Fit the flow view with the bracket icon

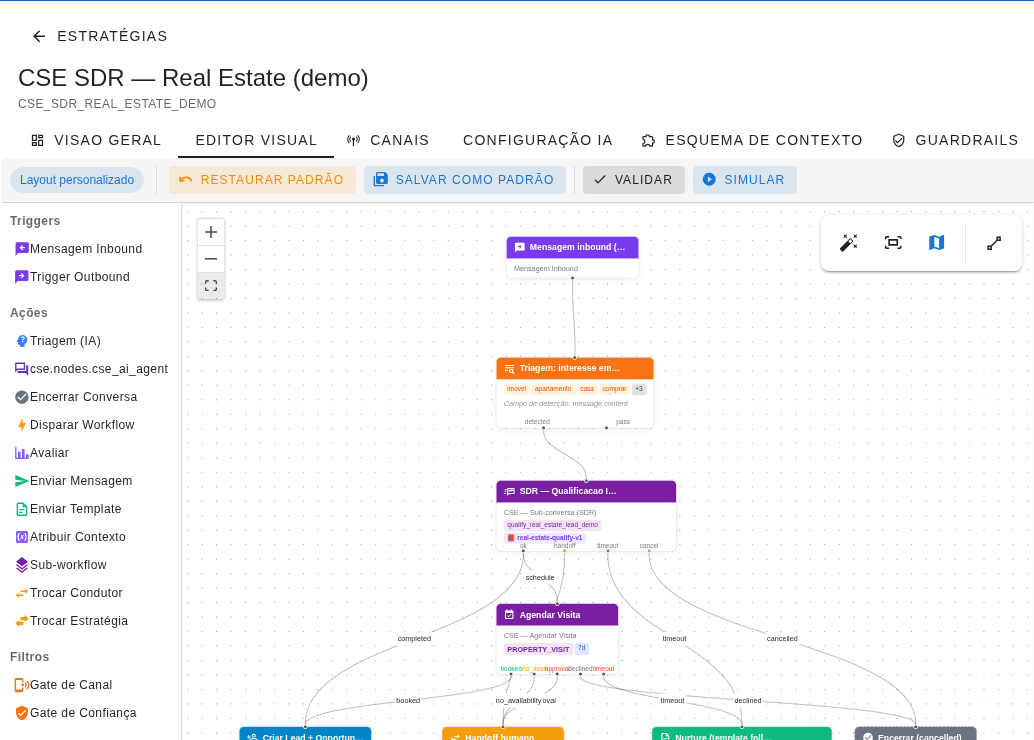click(x=211, y=286)
